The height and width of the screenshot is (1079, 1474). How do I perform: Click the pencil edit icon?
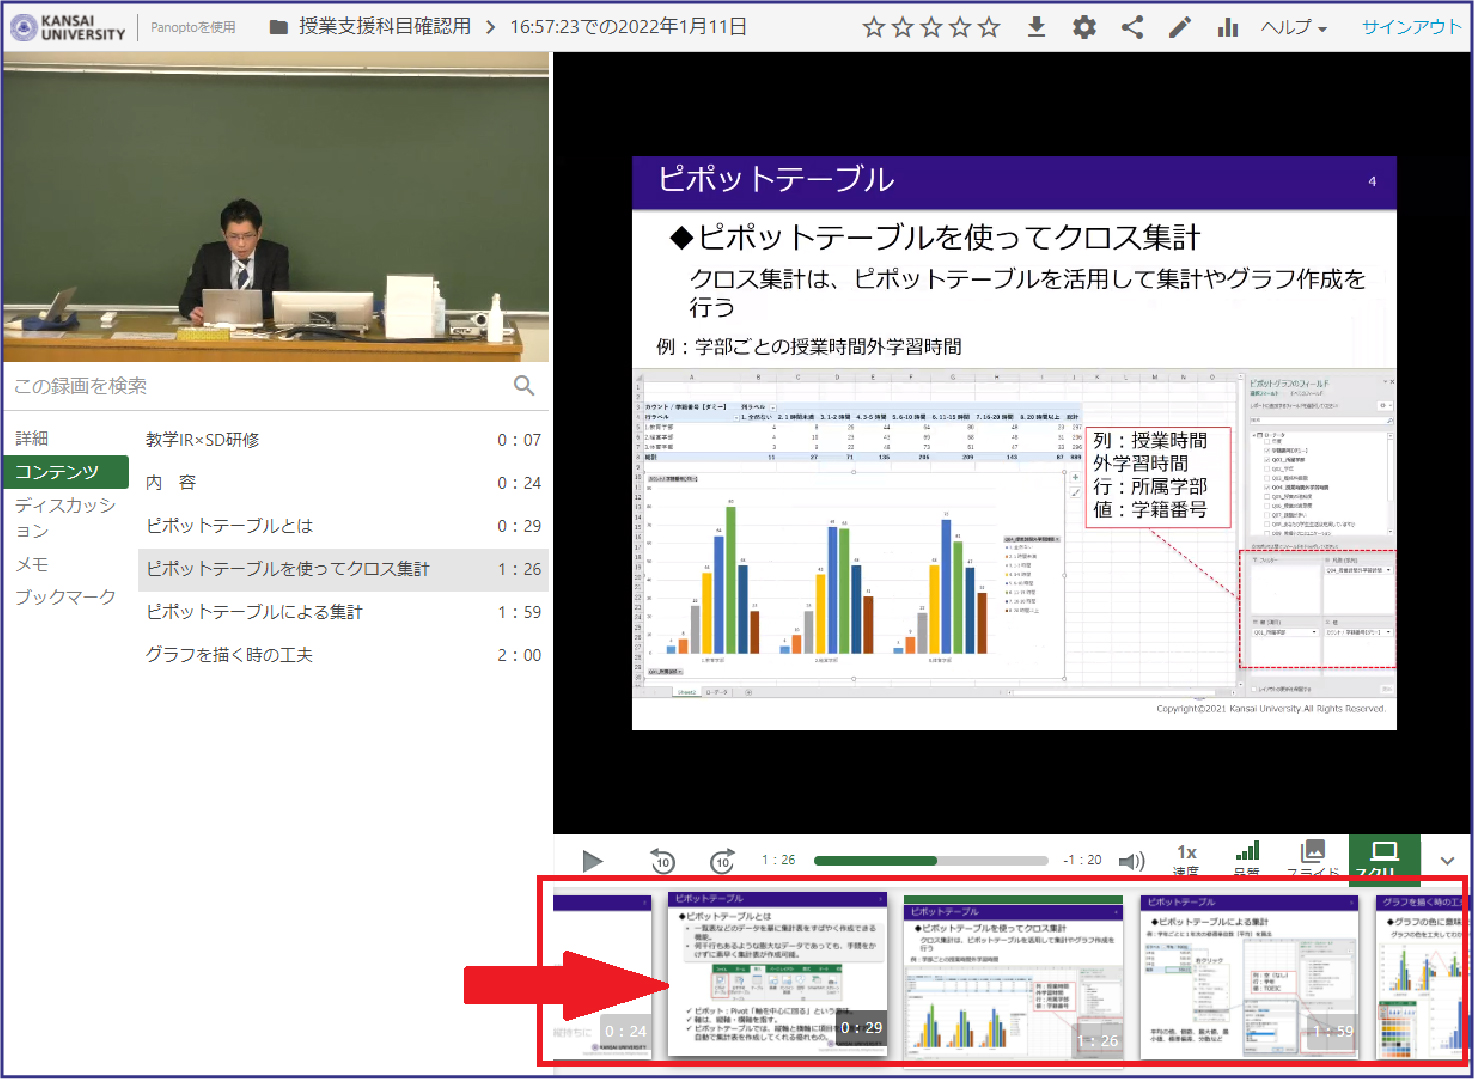(1180, 27)
